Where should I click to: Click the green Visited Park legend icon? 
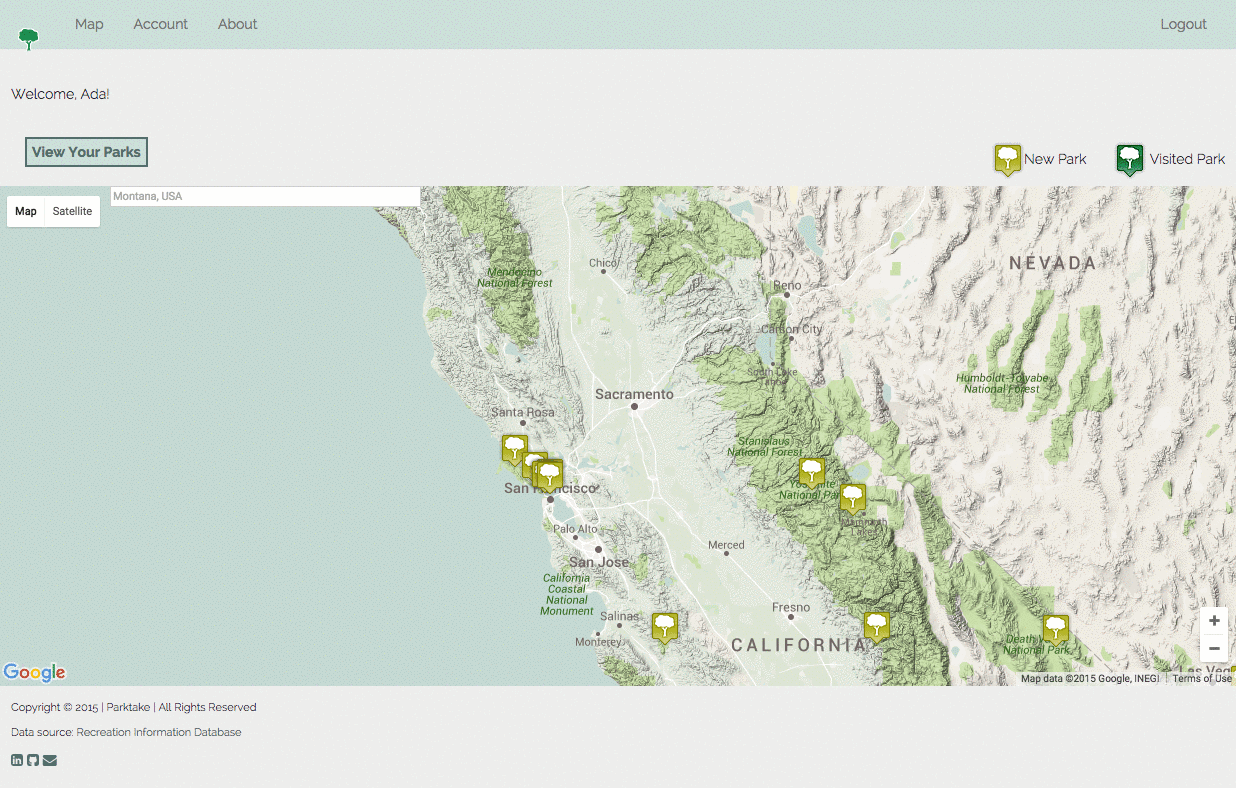(1130, 159)
